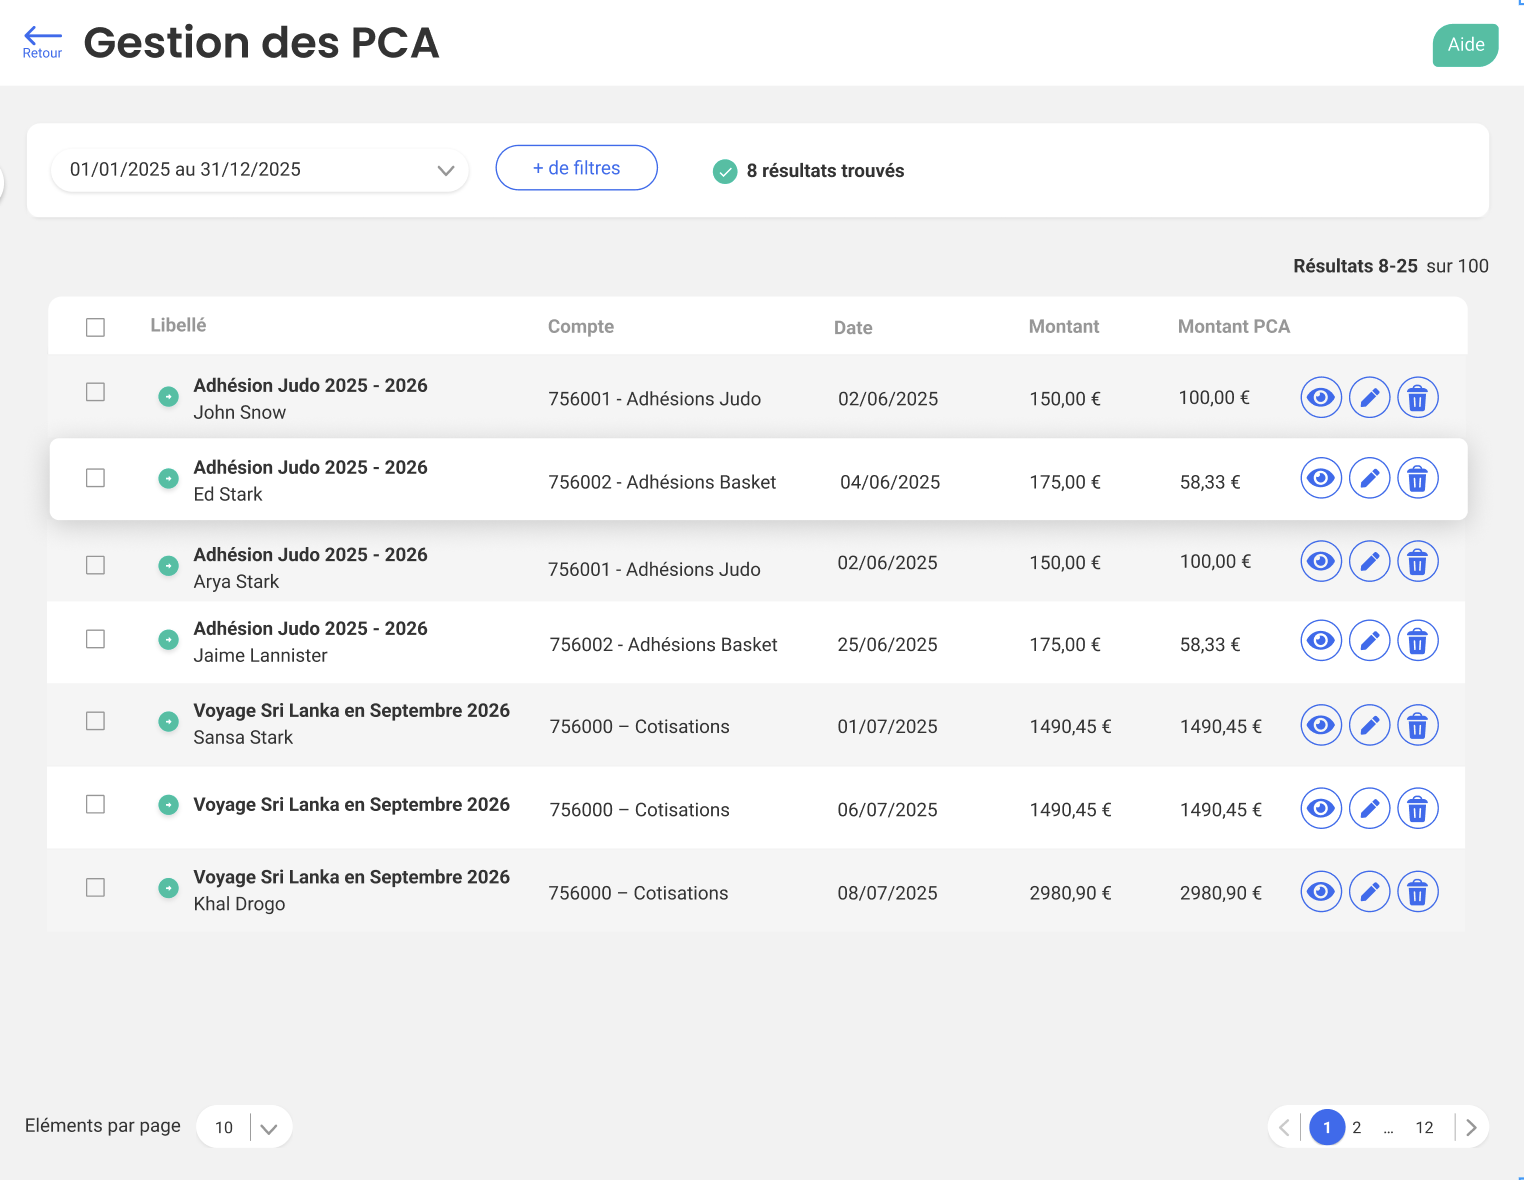Check the Khal Drogo row checkbox
The image size is (1524, 1180).
[96, 888]
